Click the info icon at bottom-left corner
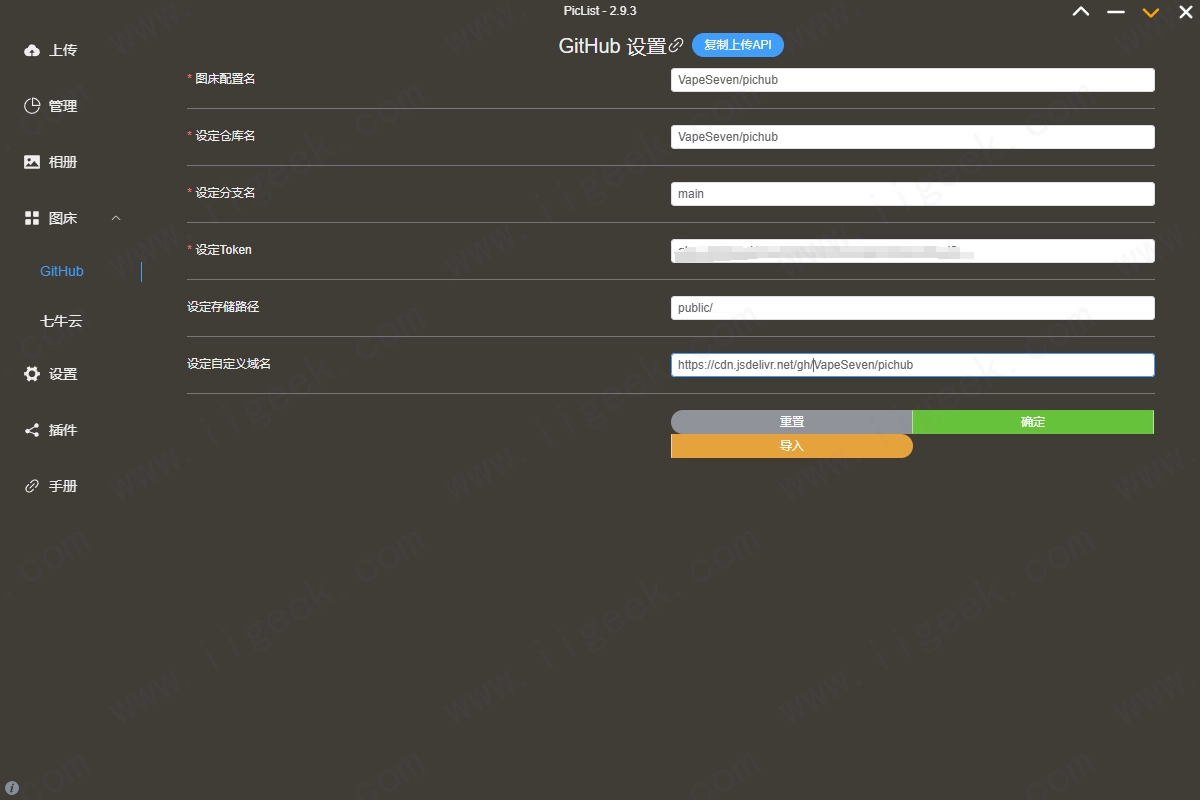Viewport: 1200px width, 800px height. click(x=12, y=788)
